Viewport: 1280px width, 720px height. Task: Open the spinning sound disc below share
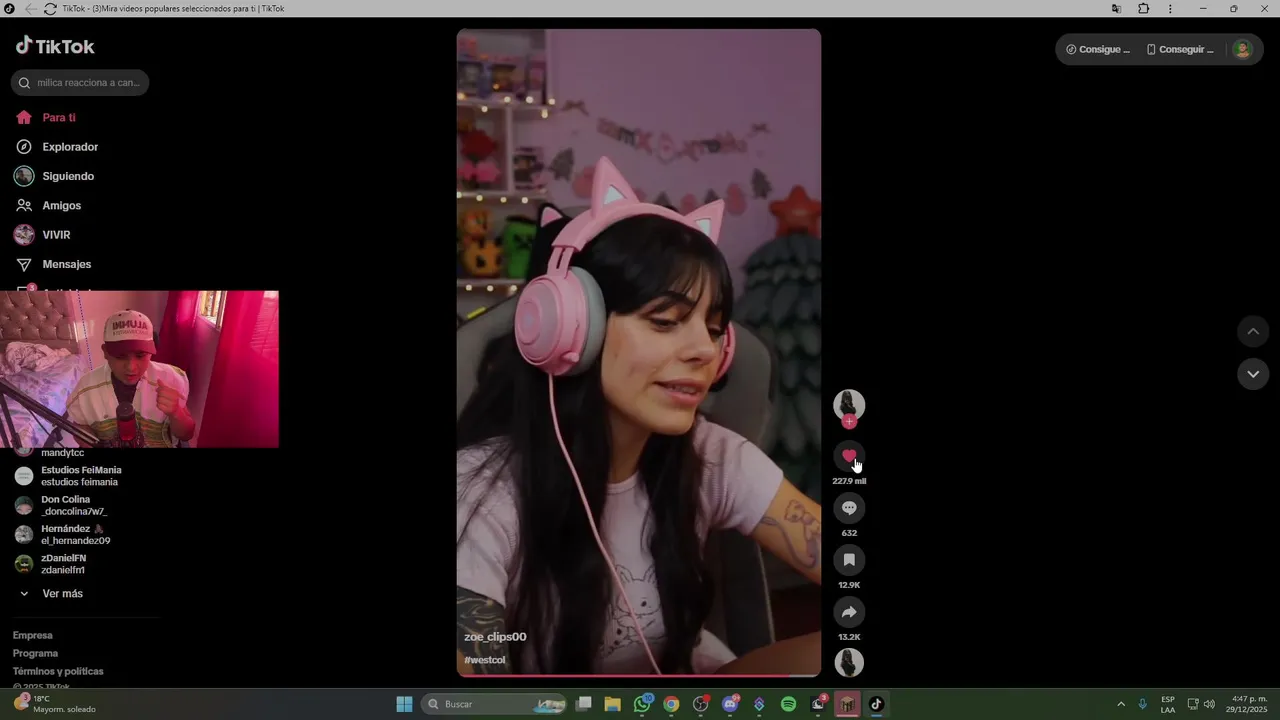coord(849,662)
